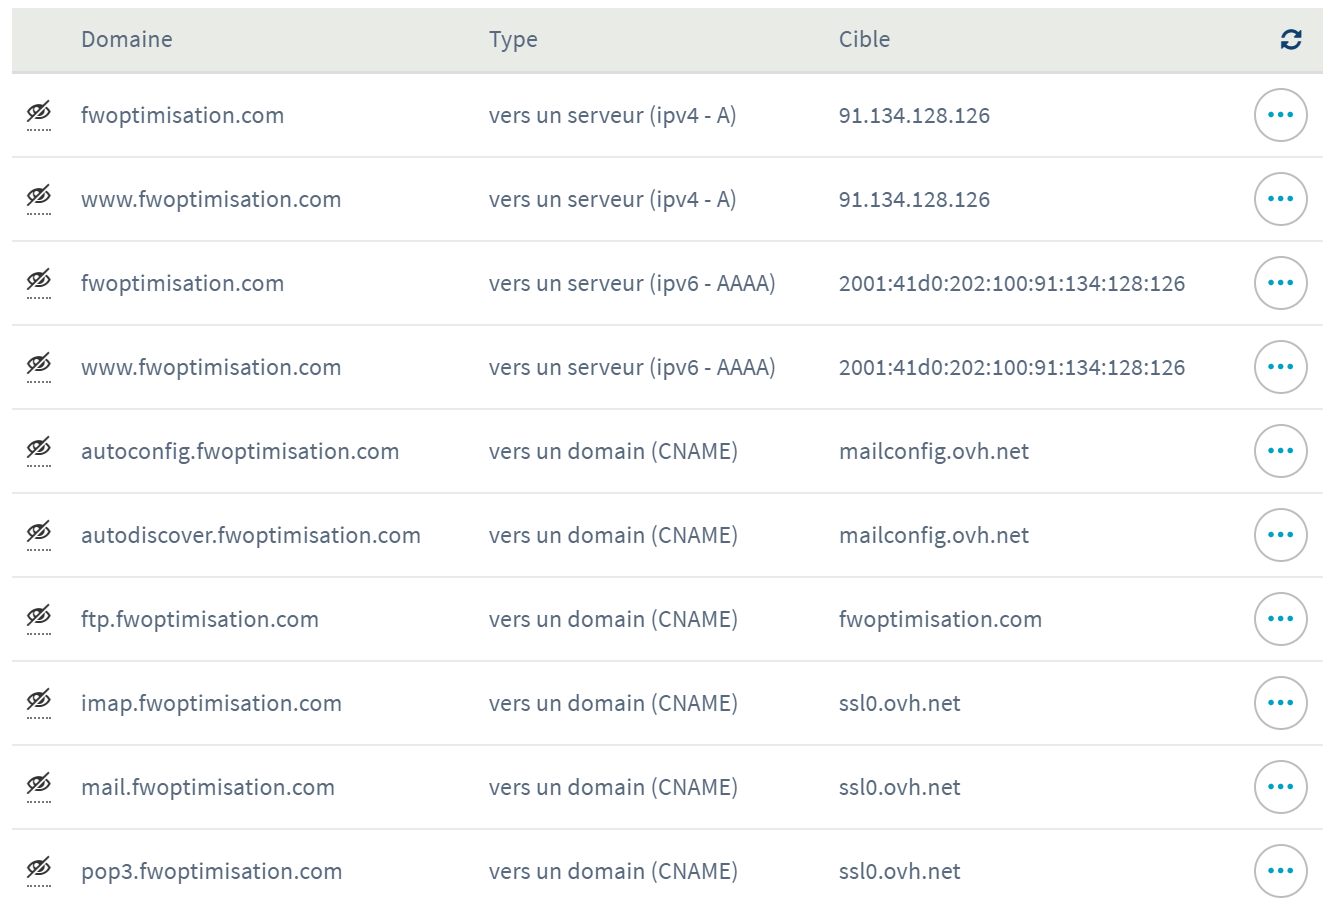The height and width of the screenshot is (901, 1328).
Task: Toggle visibility icon for imap.fwoptimisation.com
Action: coord(39,701)
